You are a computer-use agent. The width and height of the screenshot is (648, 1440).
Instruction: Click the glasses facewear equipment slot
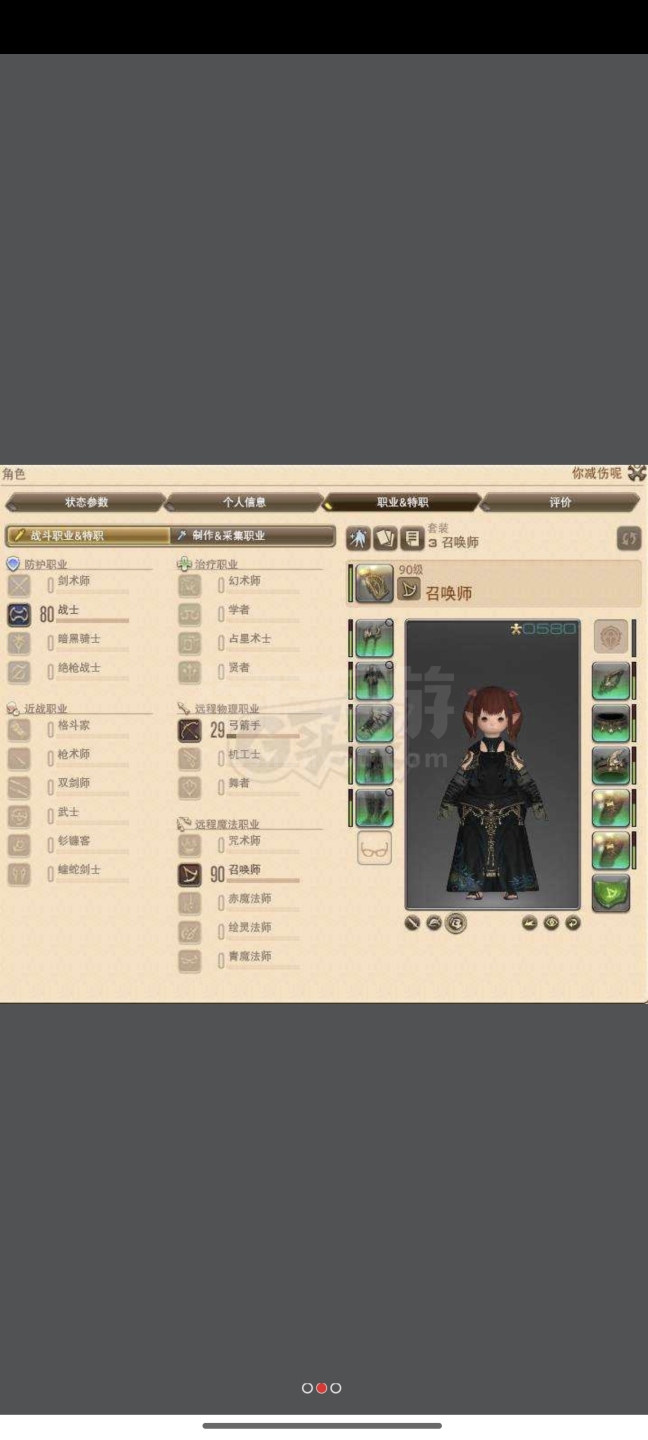pyautogui.click(x=374, y=849)
